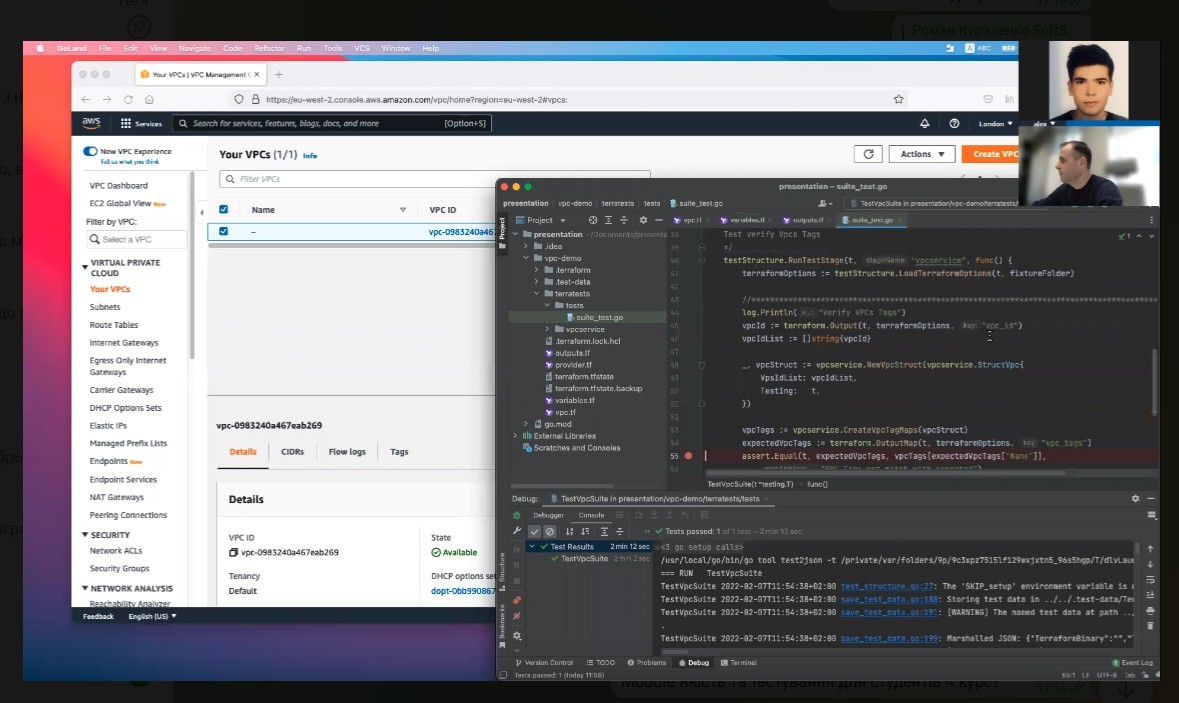Open the VCS menu in macOS menu bar
Screen dimensions: 1179x703
(362, 48)
